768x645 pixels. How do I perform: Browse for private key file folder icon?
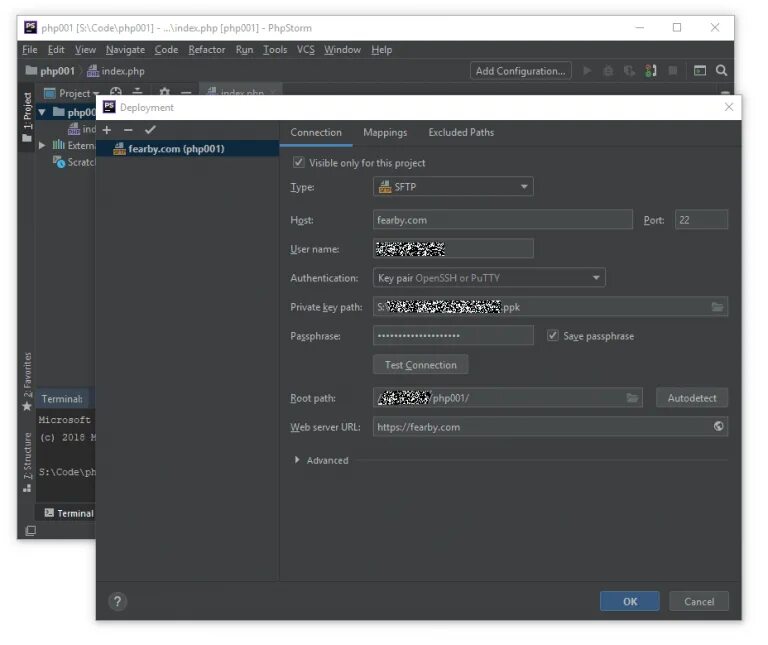717,307
